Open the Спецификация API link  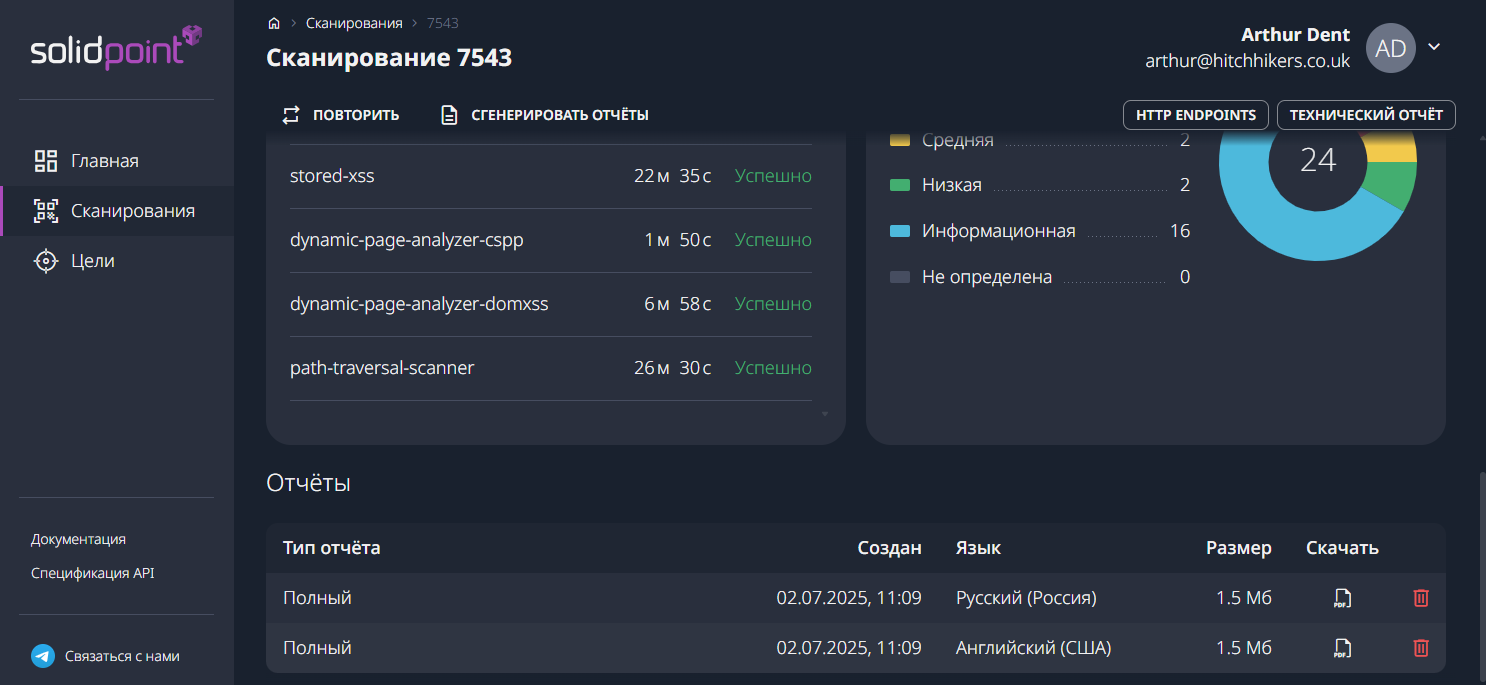point(91,572)
